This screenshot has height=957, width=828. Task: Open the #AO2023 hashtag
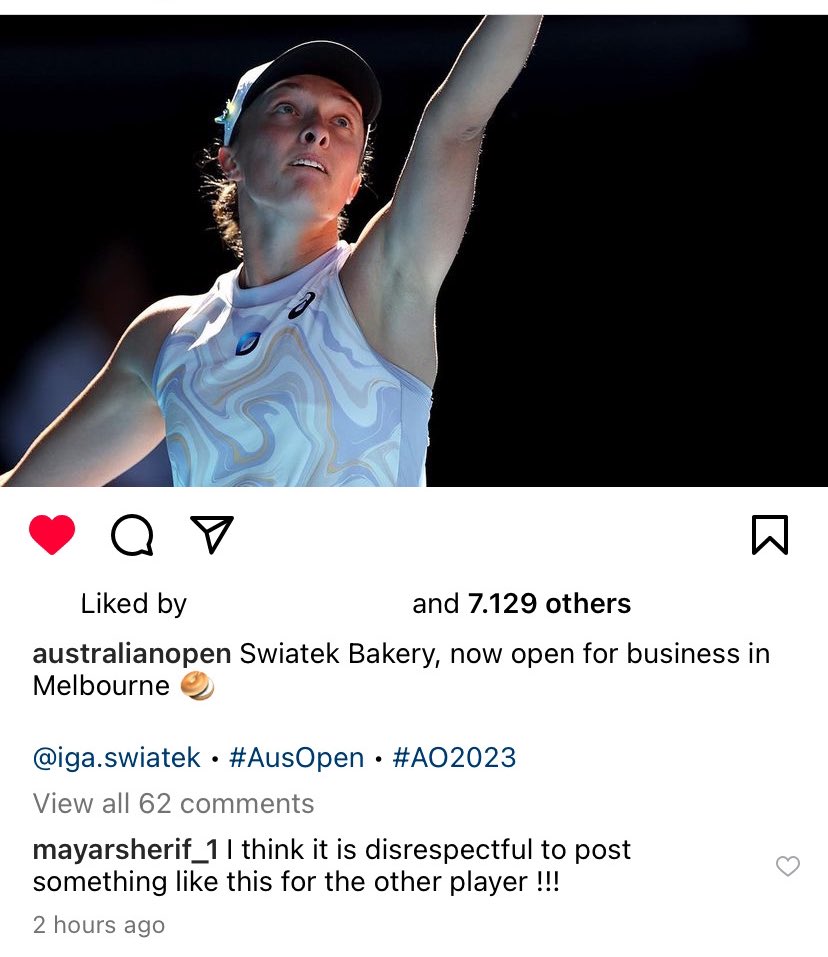click(x=454, y=757)
